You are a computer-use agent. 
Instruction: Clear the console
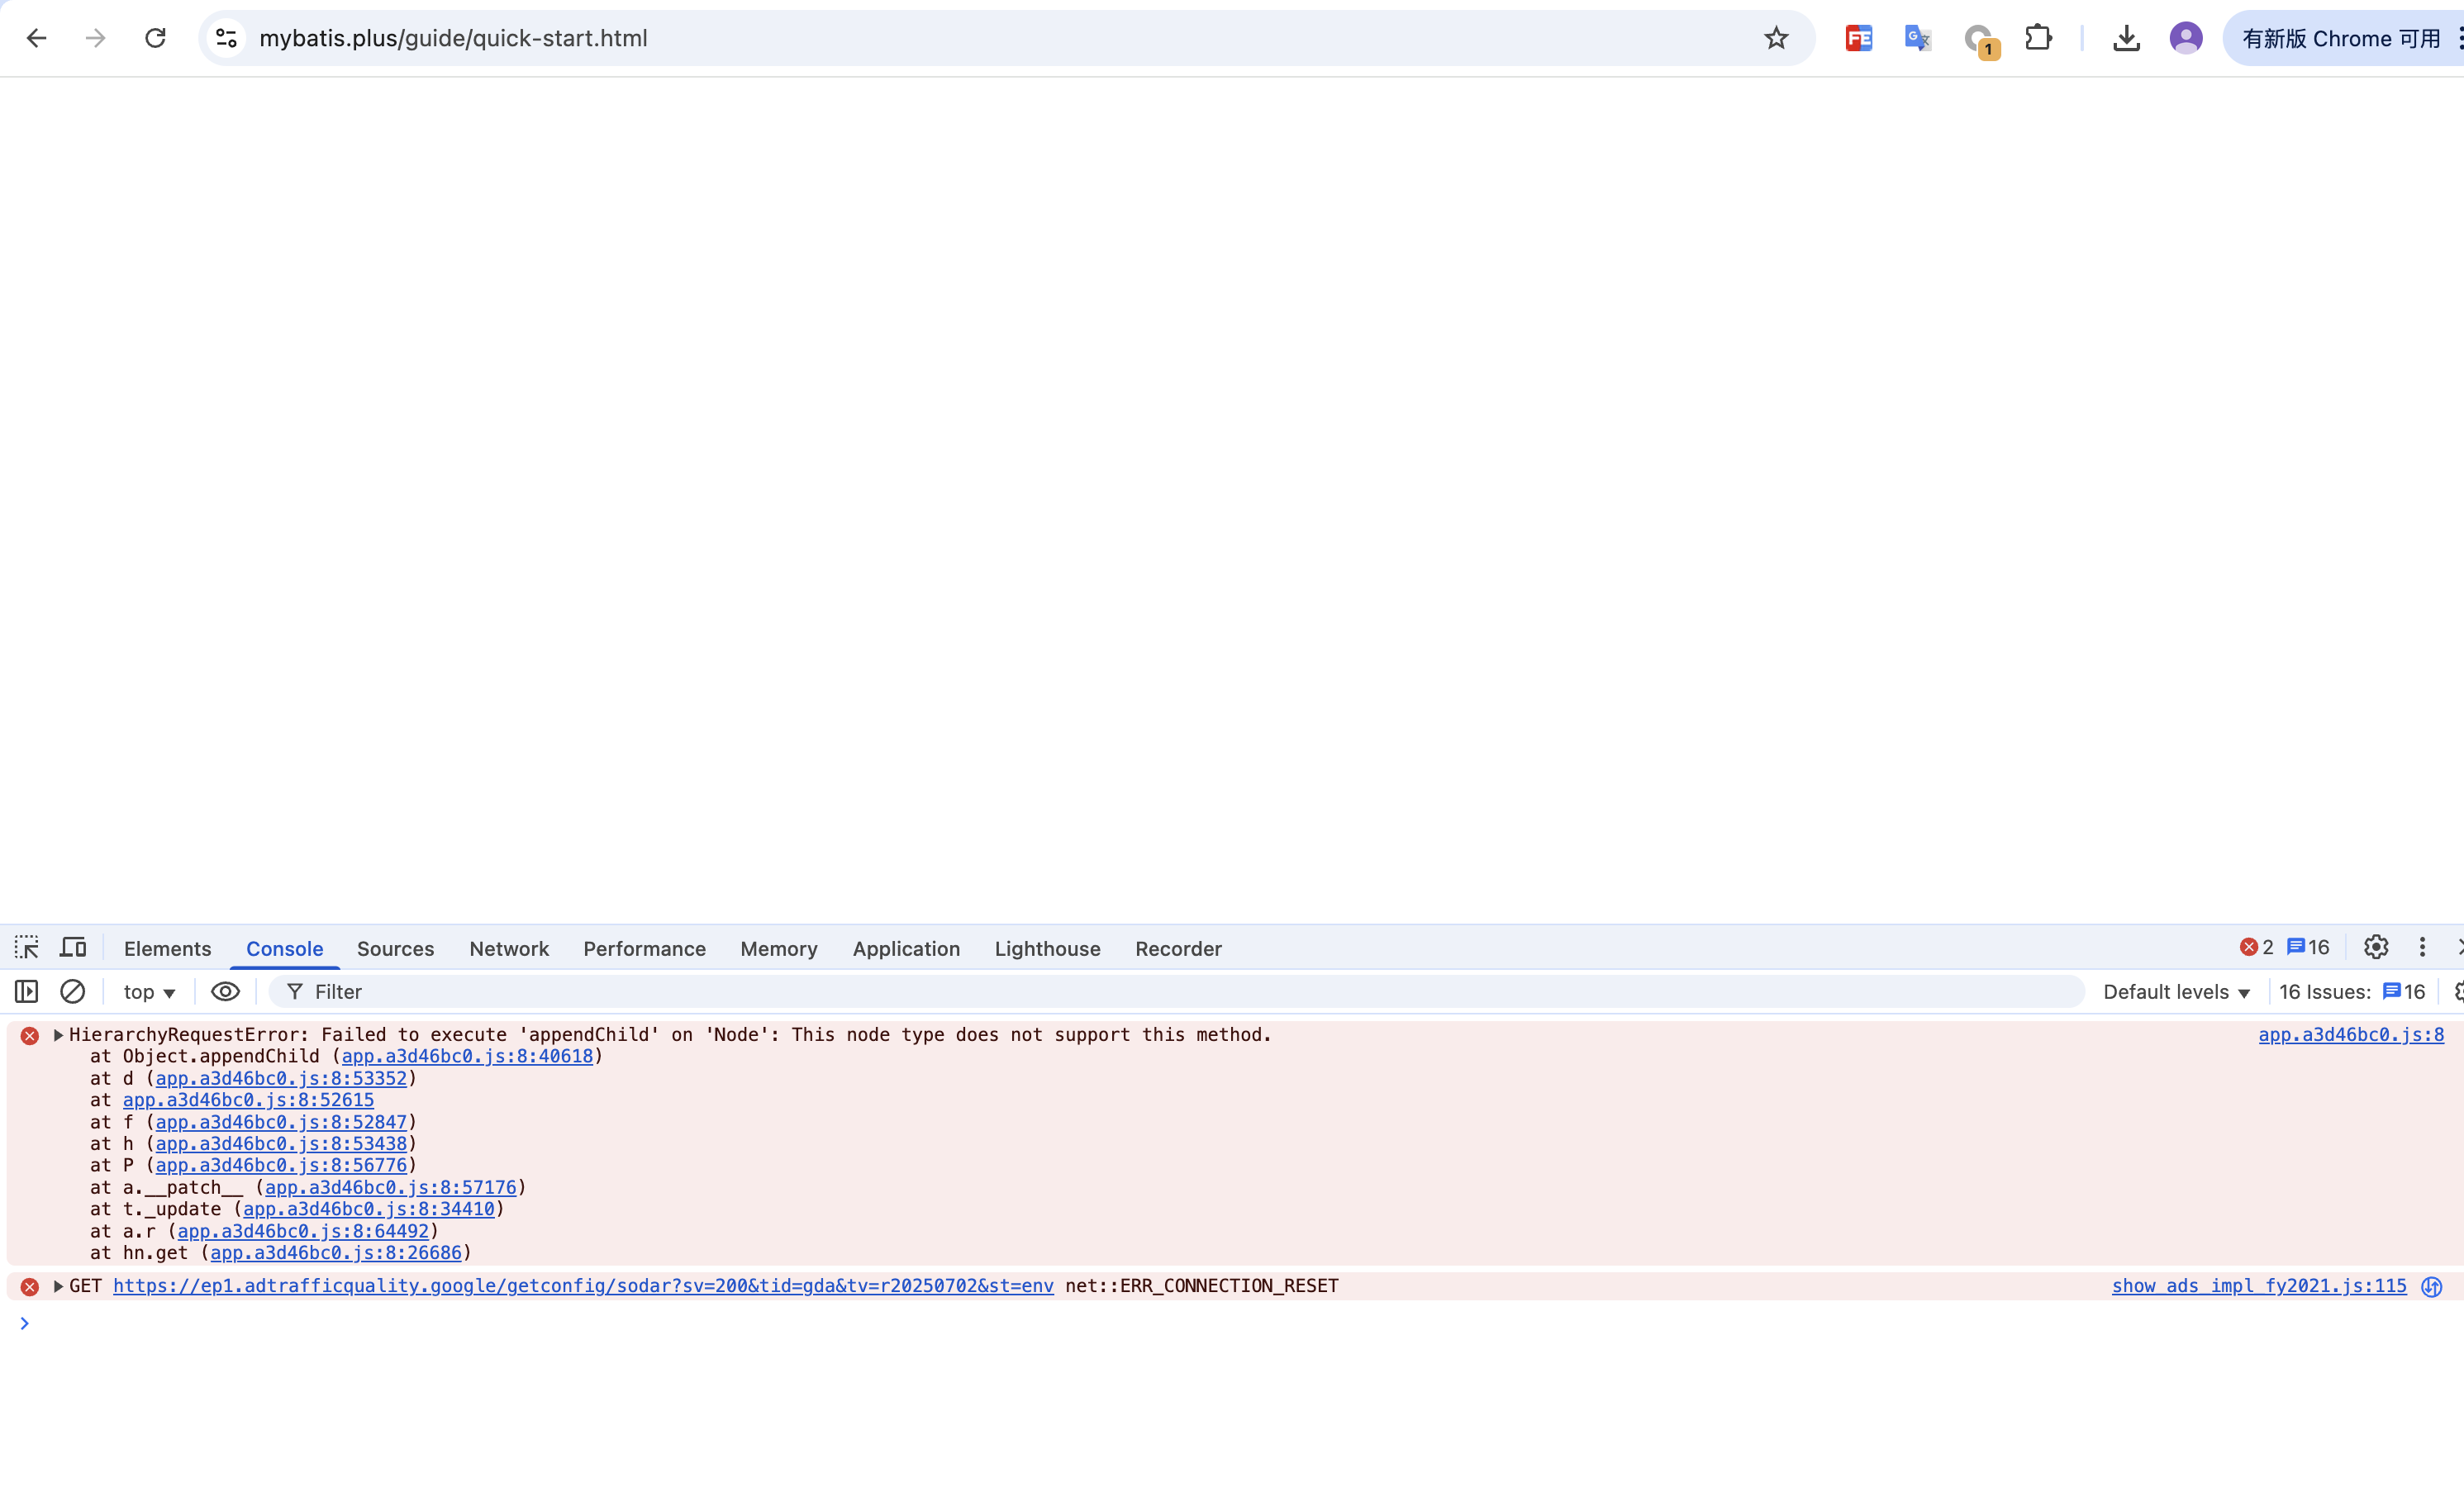coord(72,991)
